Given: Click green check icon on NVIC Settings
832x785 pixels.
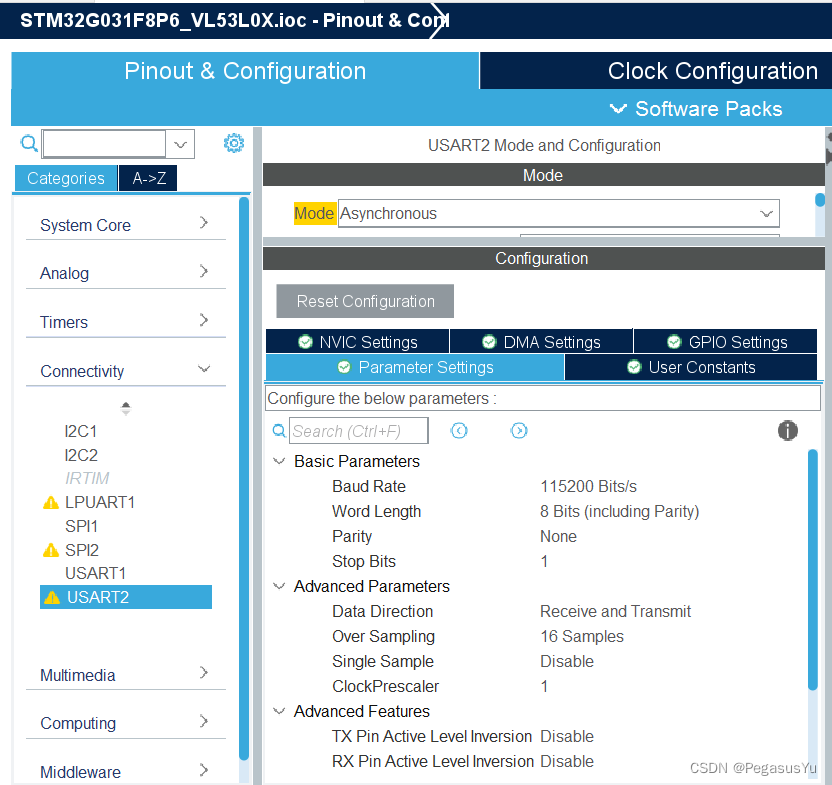Looking at the screenshot, I should pos(305,342).
